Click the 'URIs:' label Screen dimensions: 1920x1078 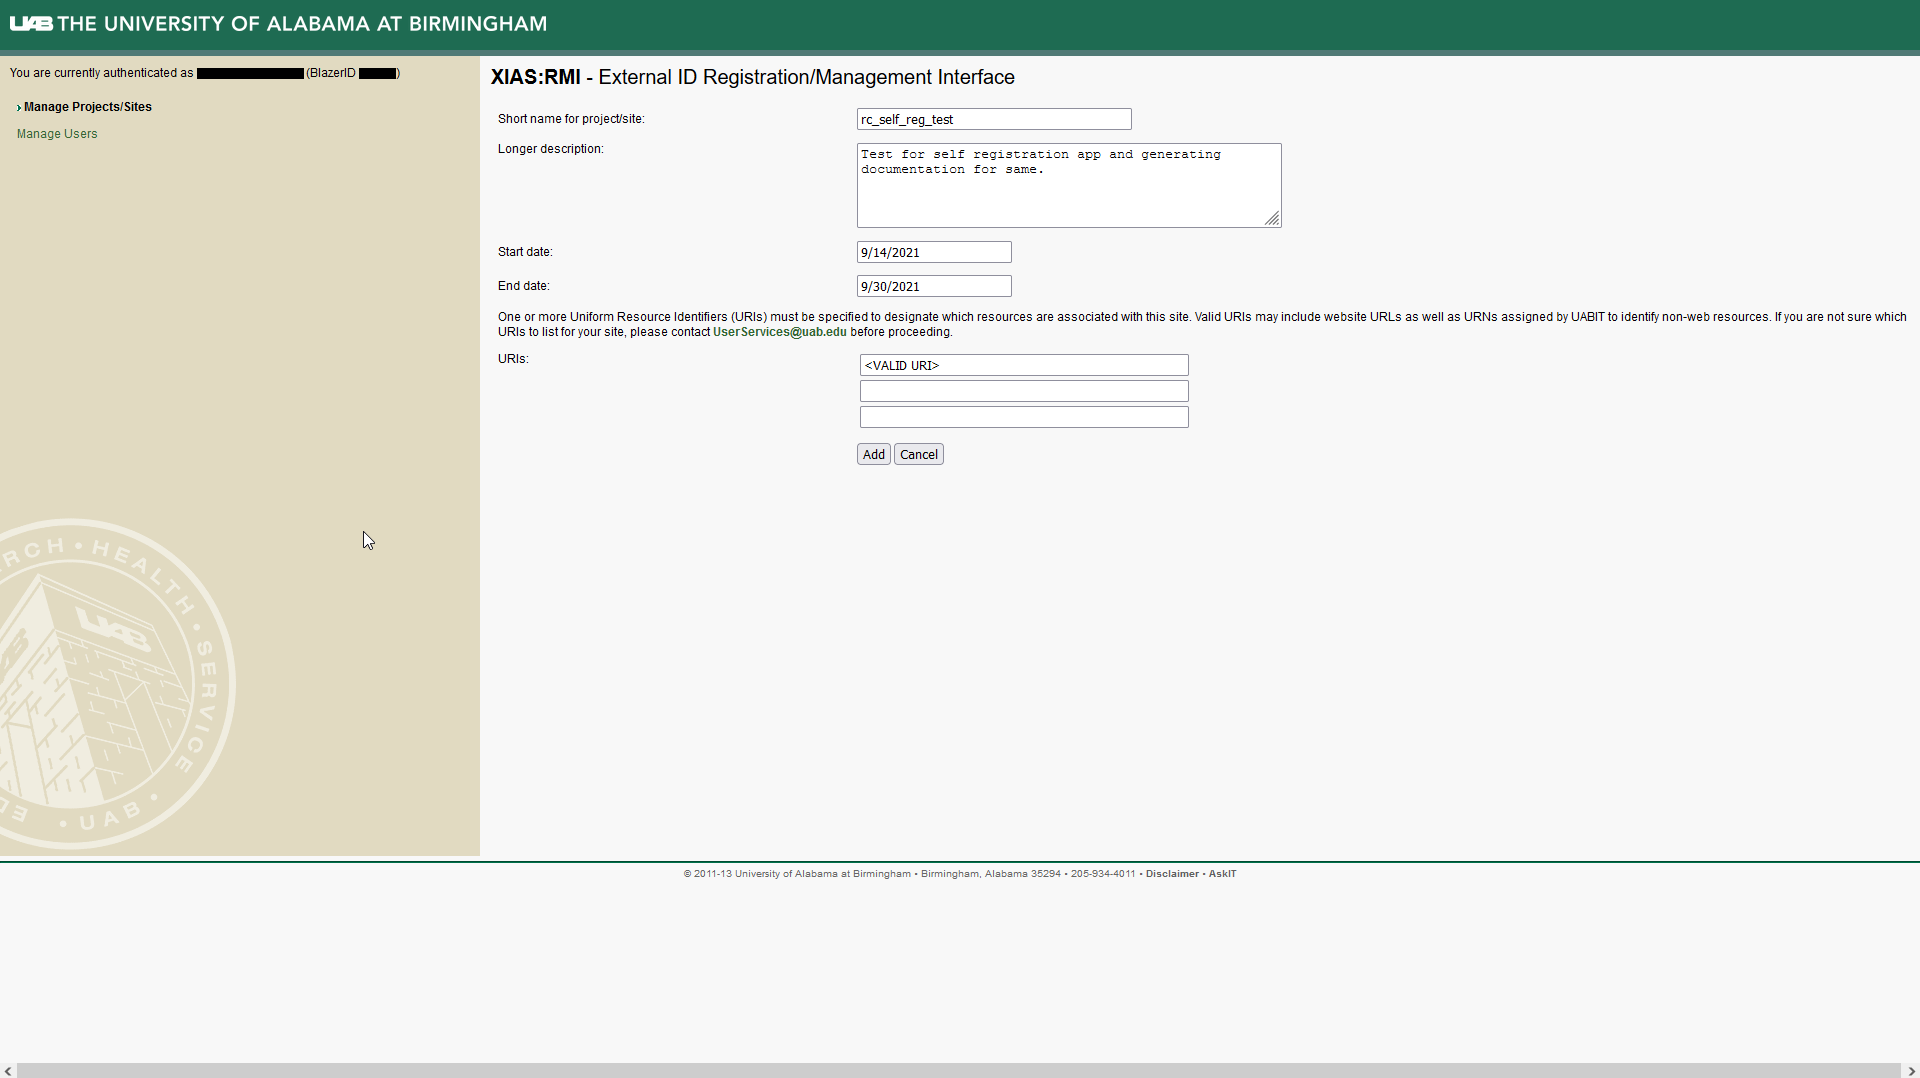(x=513, y=359)
